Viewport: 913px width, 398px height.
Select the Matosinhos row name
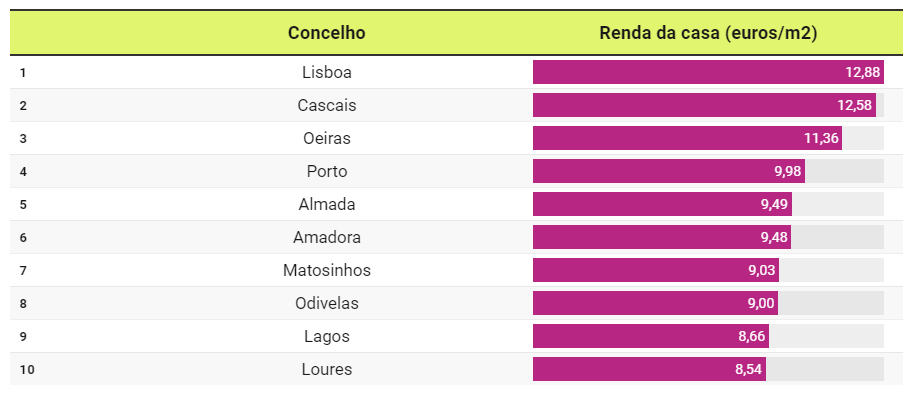pyautogui.click(x=327, y=271)
